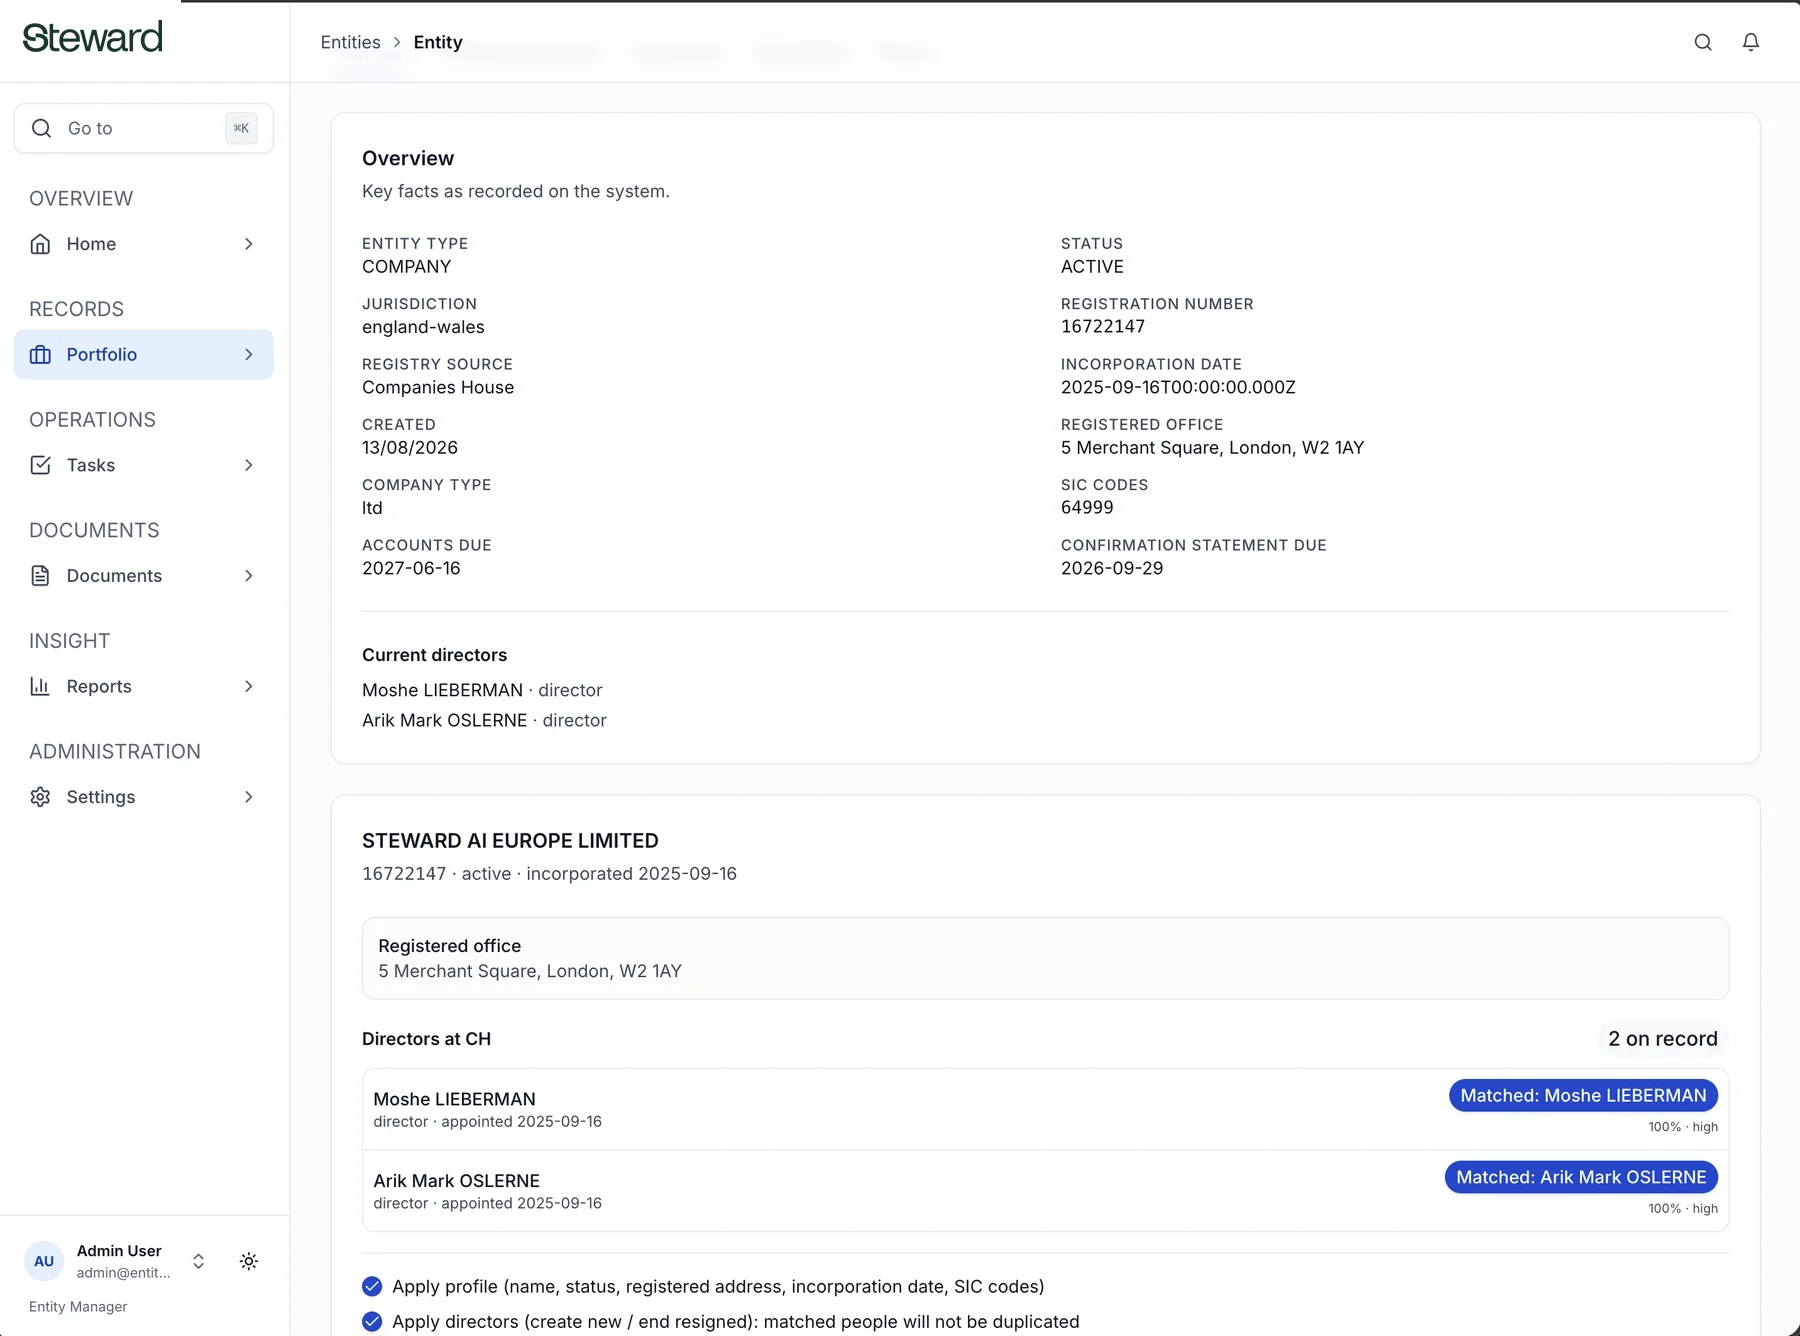
Task: Click Matched: Arik Mark OSLERNE badge
Action: coord(1581,1178)
